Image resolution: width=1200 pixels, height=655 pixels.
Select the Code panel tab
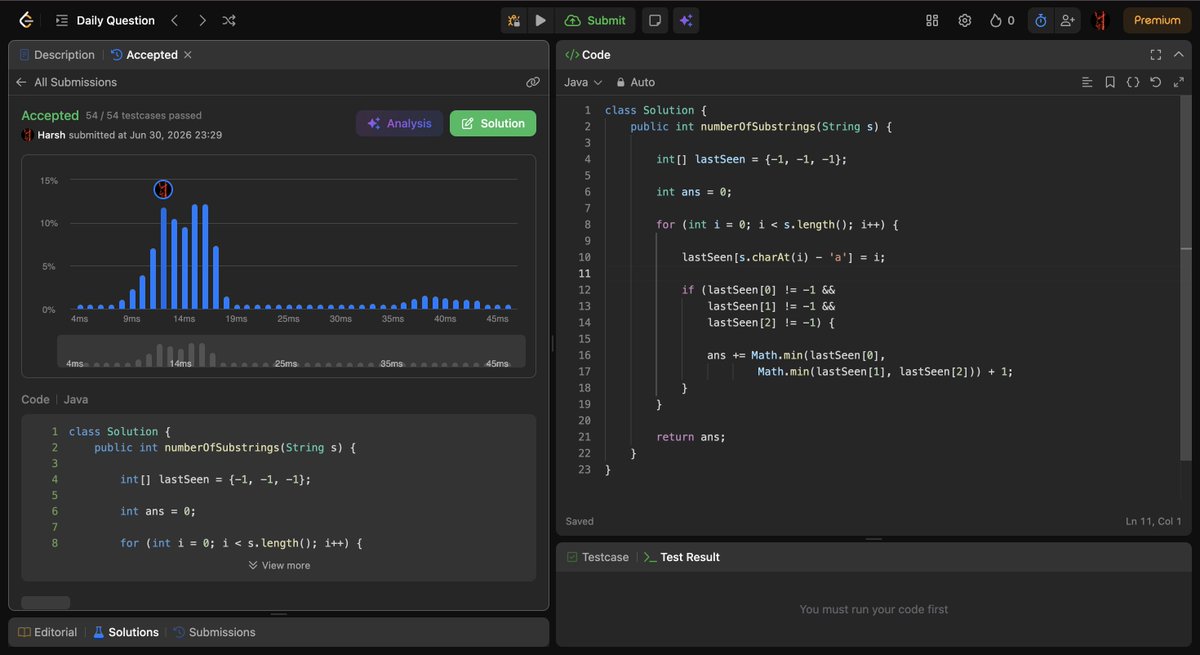point(587,55)
